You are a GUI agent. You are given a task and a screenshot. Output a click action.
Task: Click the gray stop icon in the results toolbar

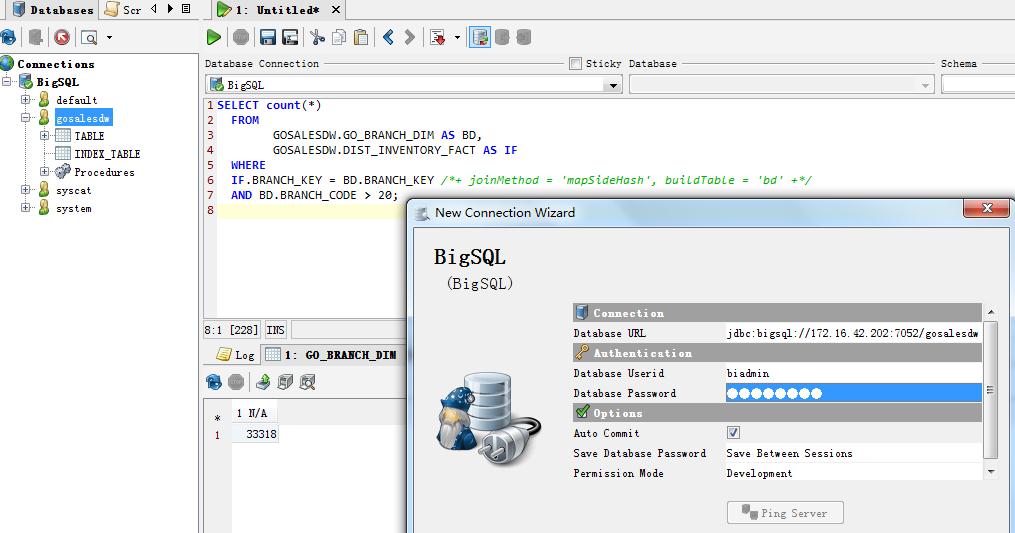pos(236,382)
